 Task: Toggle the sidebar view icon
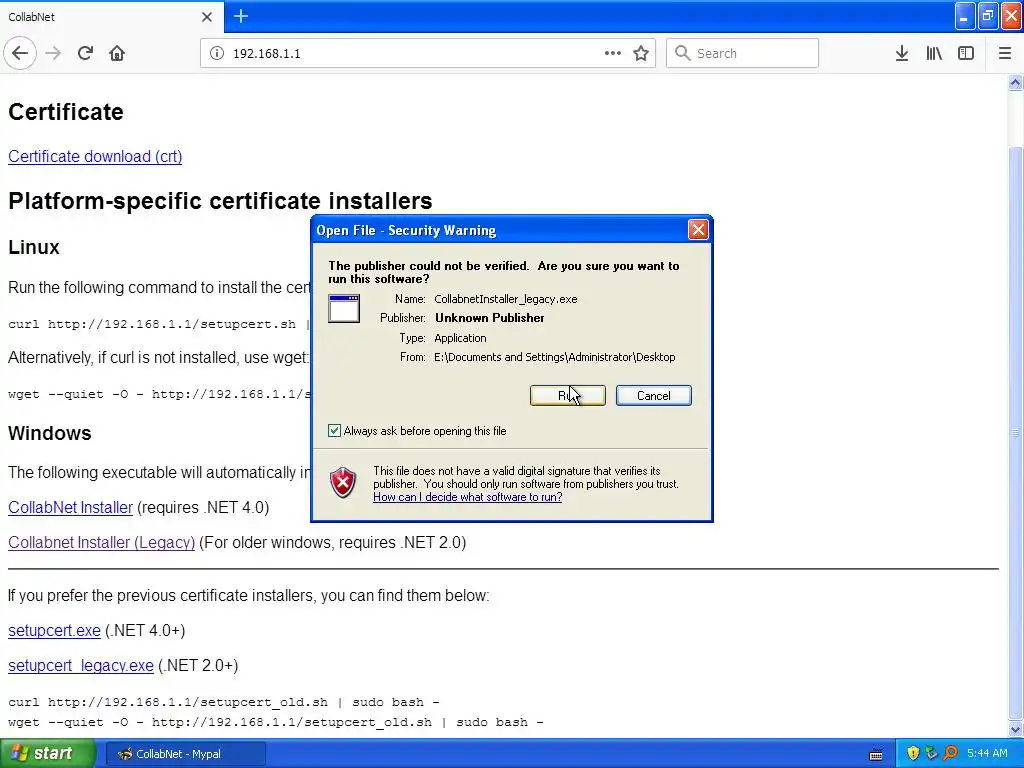[x=966, y=53]
